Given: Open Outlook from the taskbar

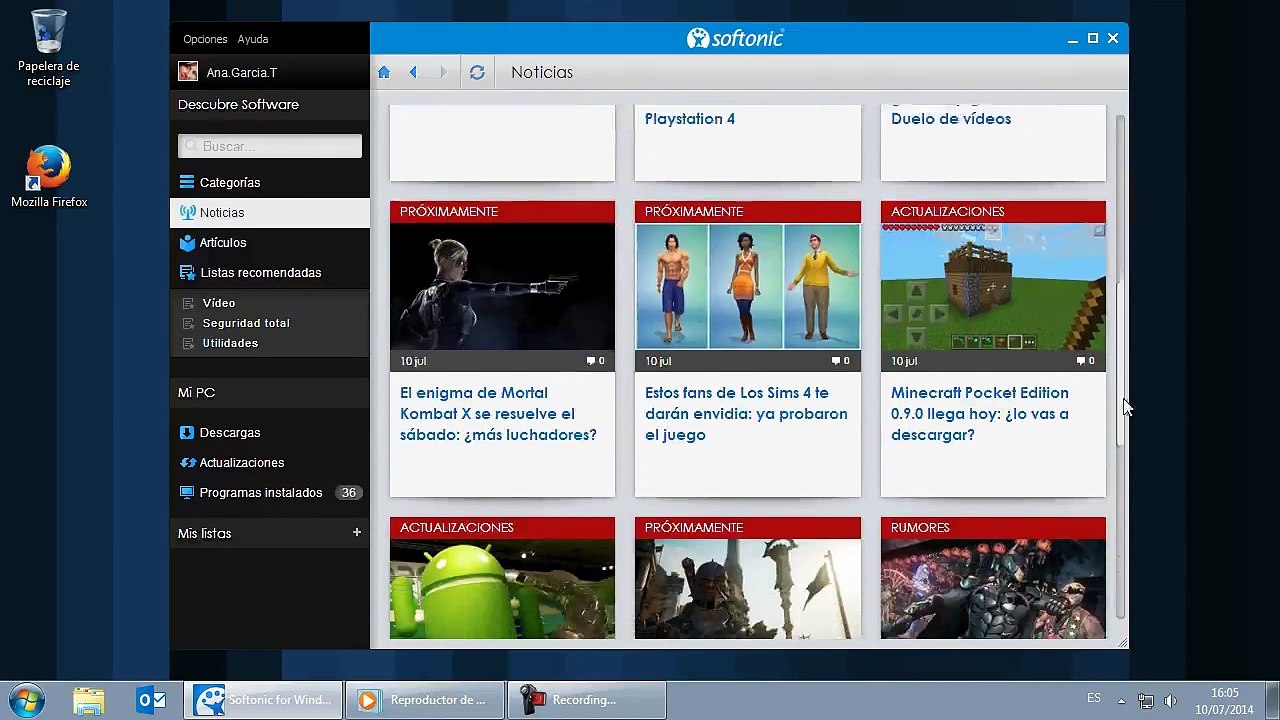Looking at the screenshot, I should [152, 700].
